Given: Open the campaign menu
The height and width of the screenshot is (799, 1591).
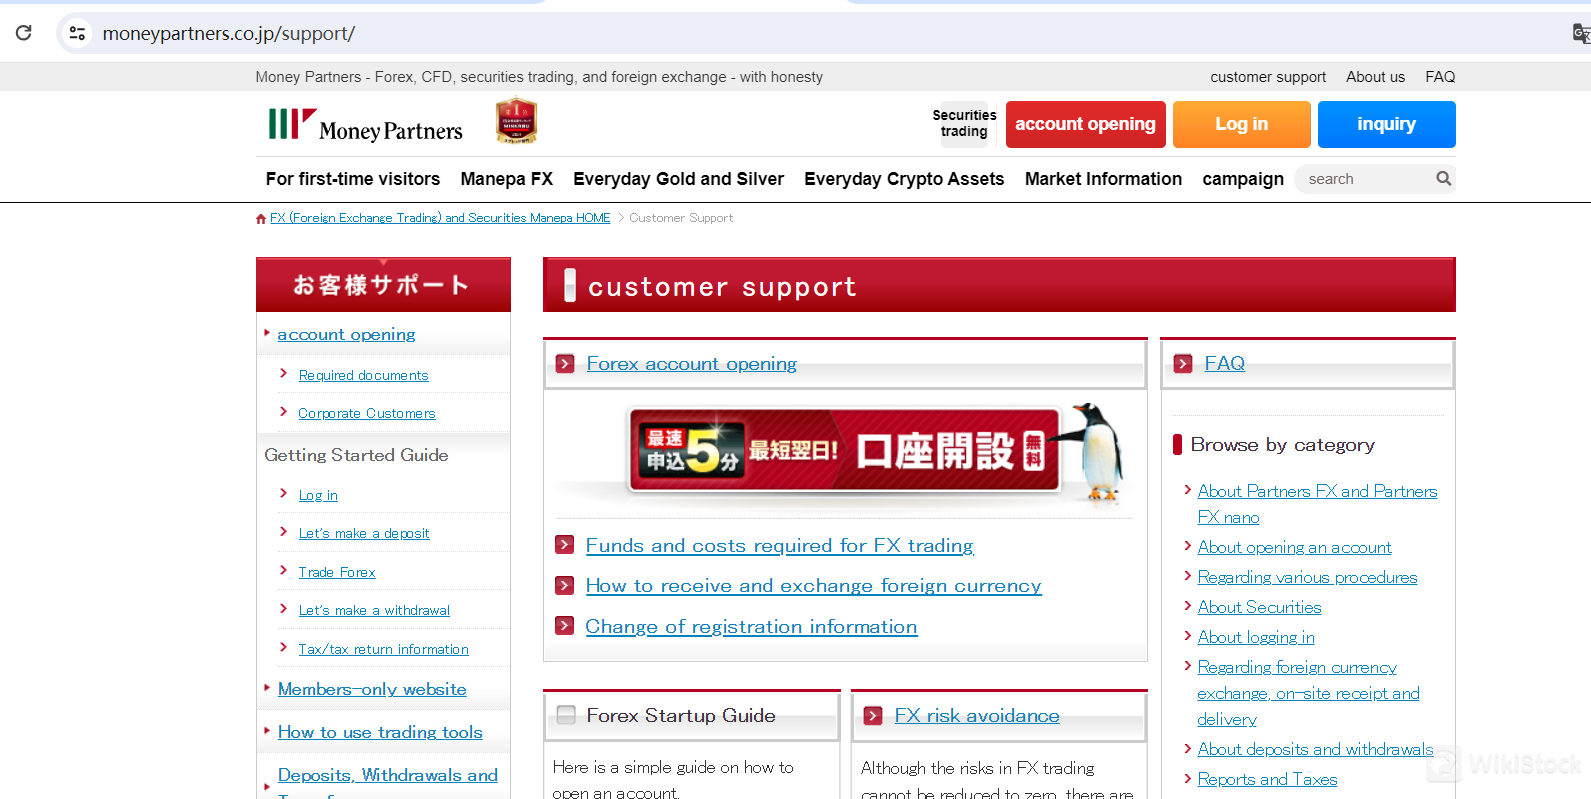Looking at the screenshot, I should (x=1243, y=179).
